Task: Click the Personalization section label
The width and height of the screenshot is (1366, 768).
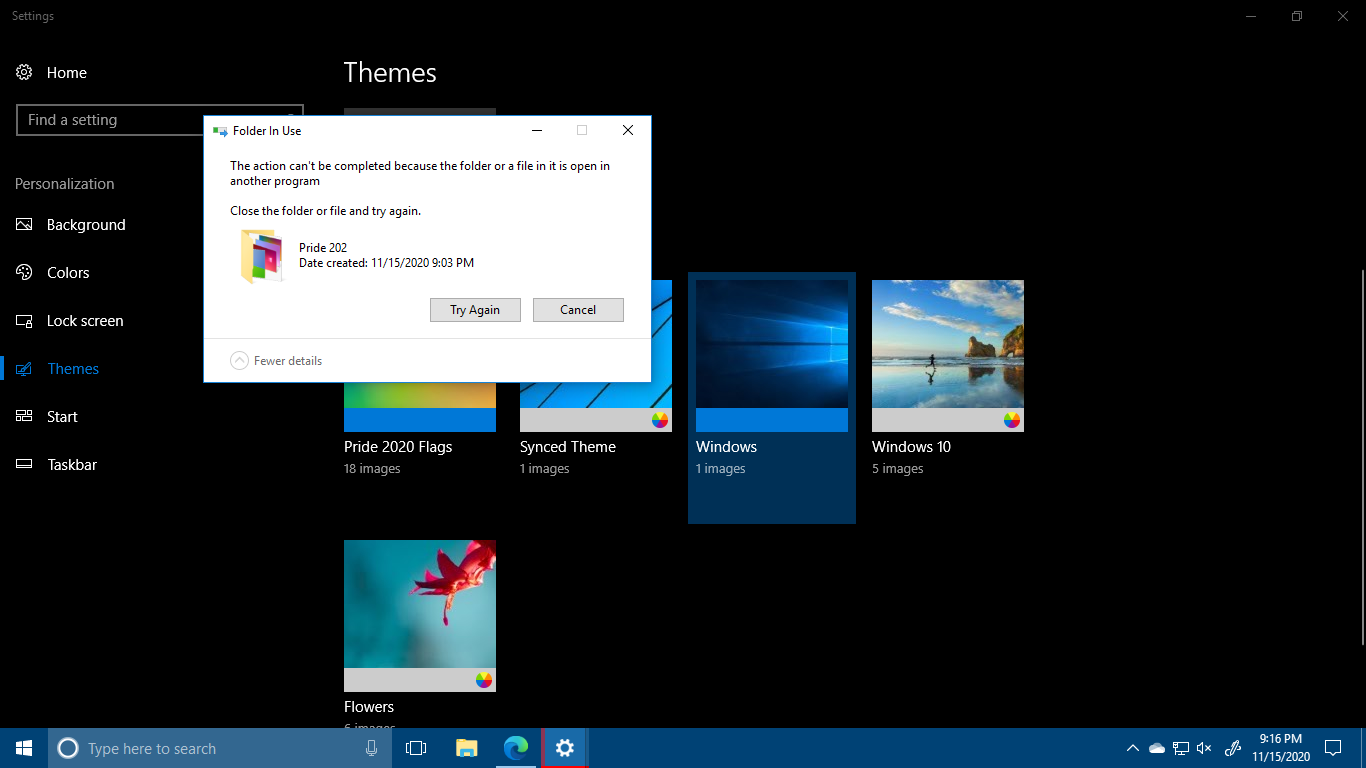Action: 65,184
